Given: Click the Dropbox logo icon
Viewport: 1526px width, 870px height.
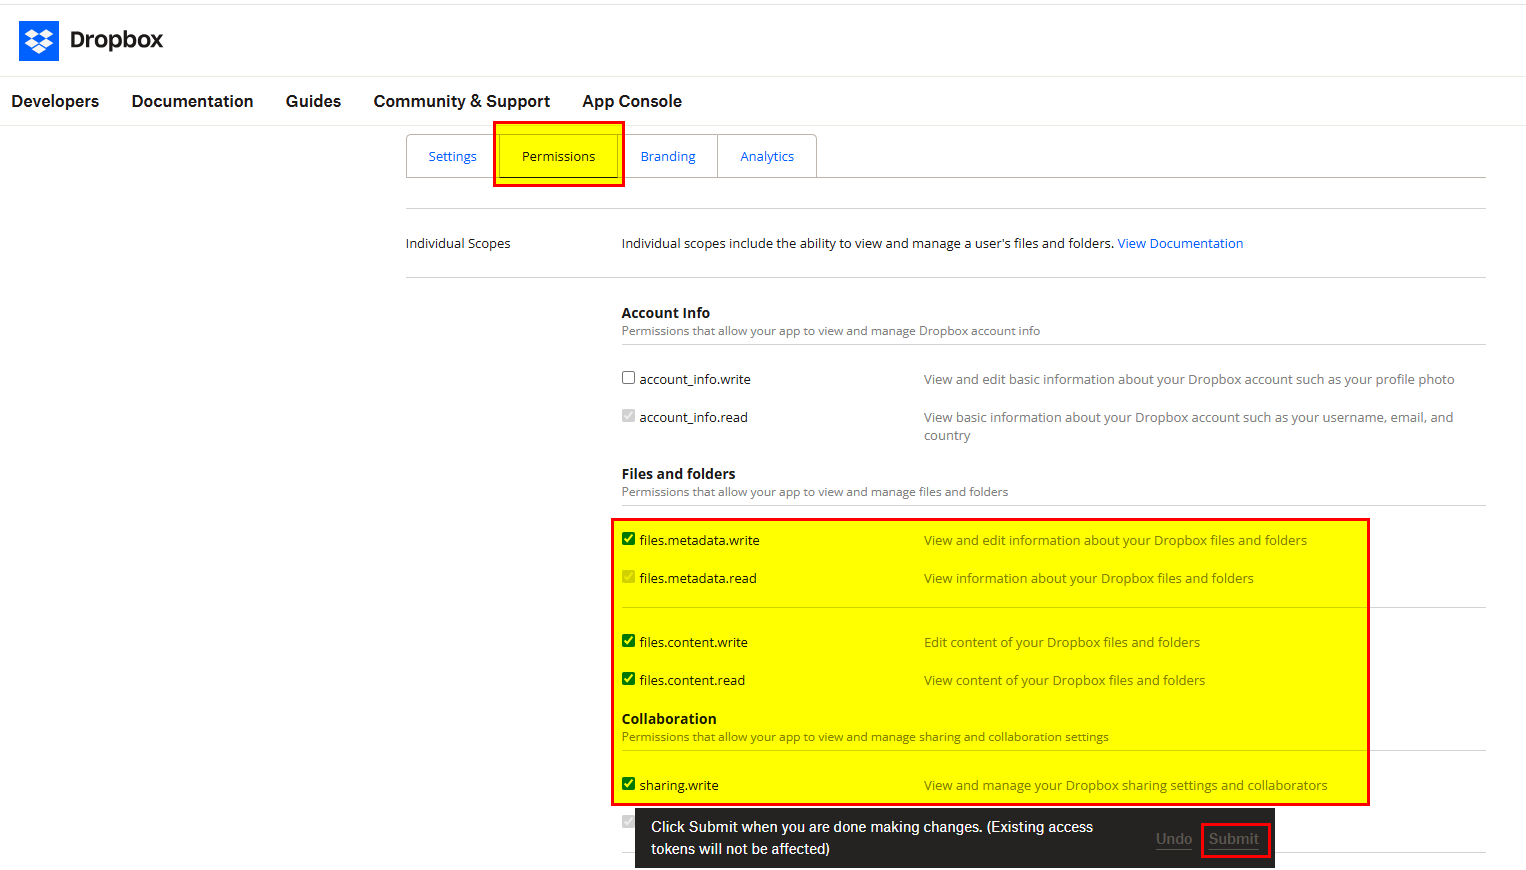Looking at the screenshot, I should [39, 41].
